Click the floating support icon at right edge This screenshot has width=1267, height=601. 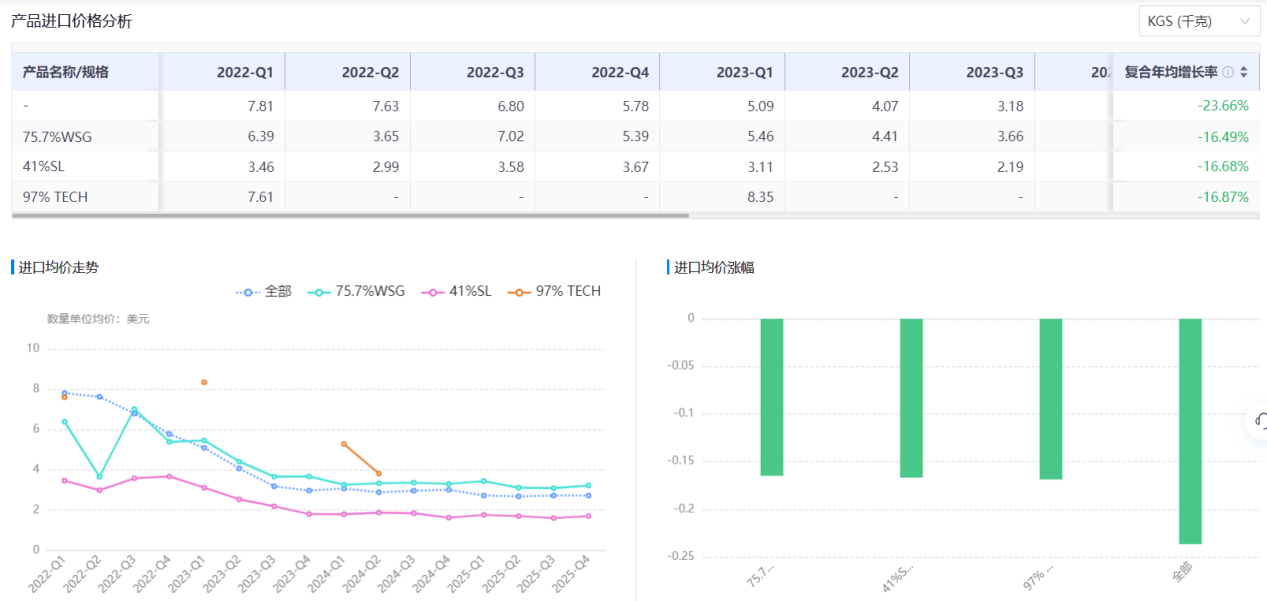1260,421
